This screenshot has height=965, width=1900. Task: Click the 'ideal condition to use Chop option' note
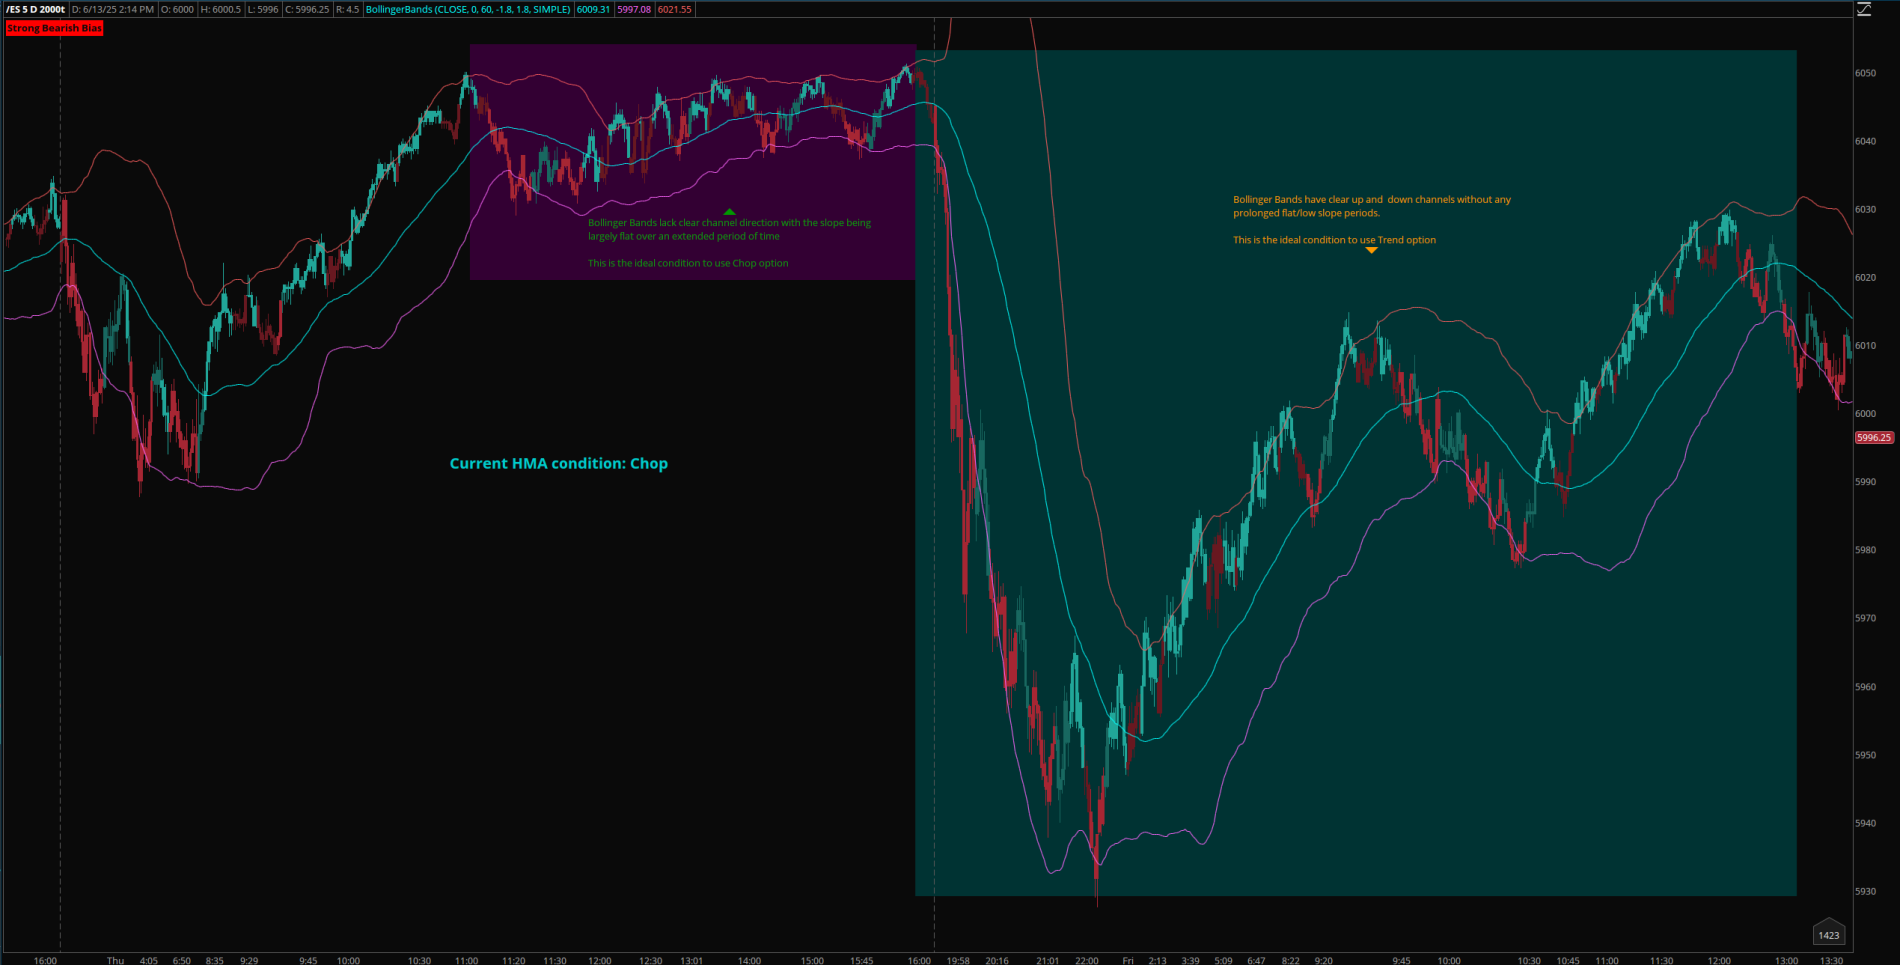click(688, 263)
